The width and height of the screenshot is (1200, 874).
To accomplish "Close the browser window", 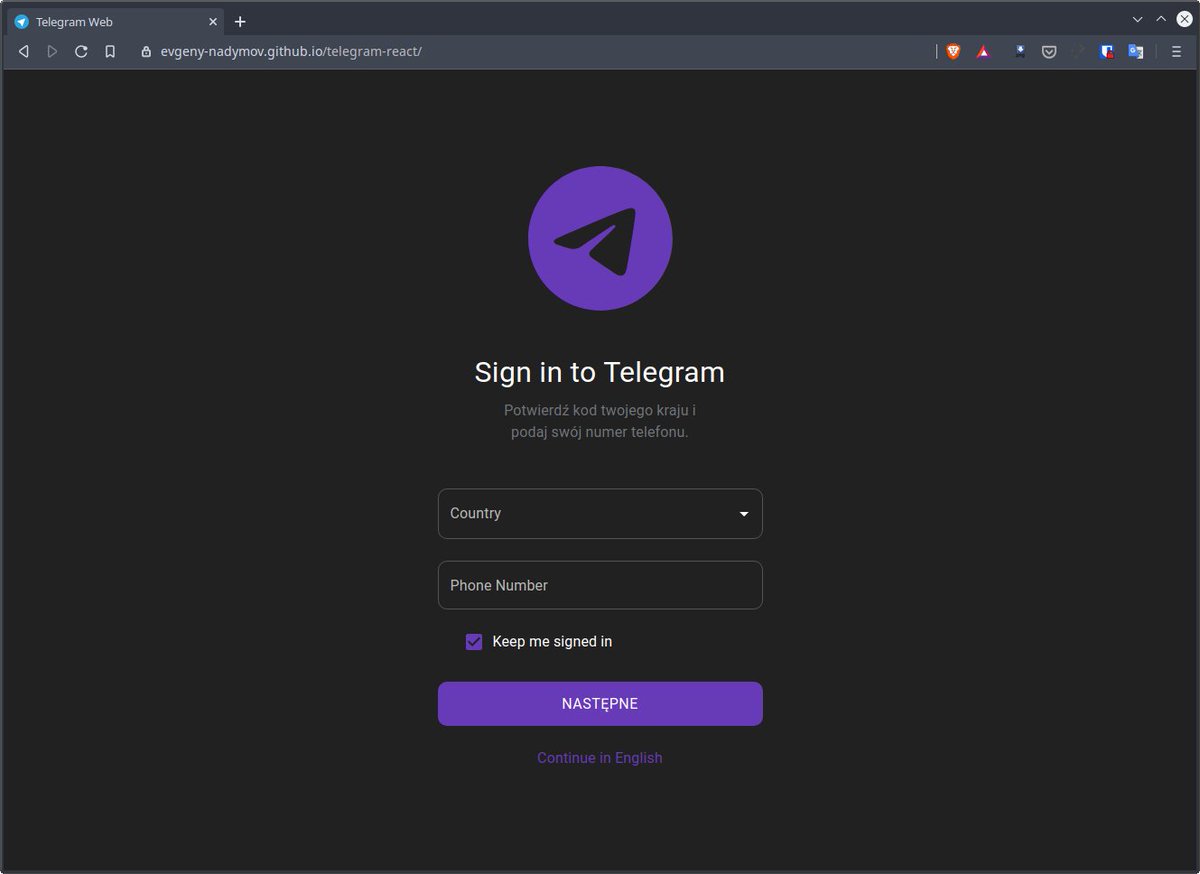I will (1184, 19).
